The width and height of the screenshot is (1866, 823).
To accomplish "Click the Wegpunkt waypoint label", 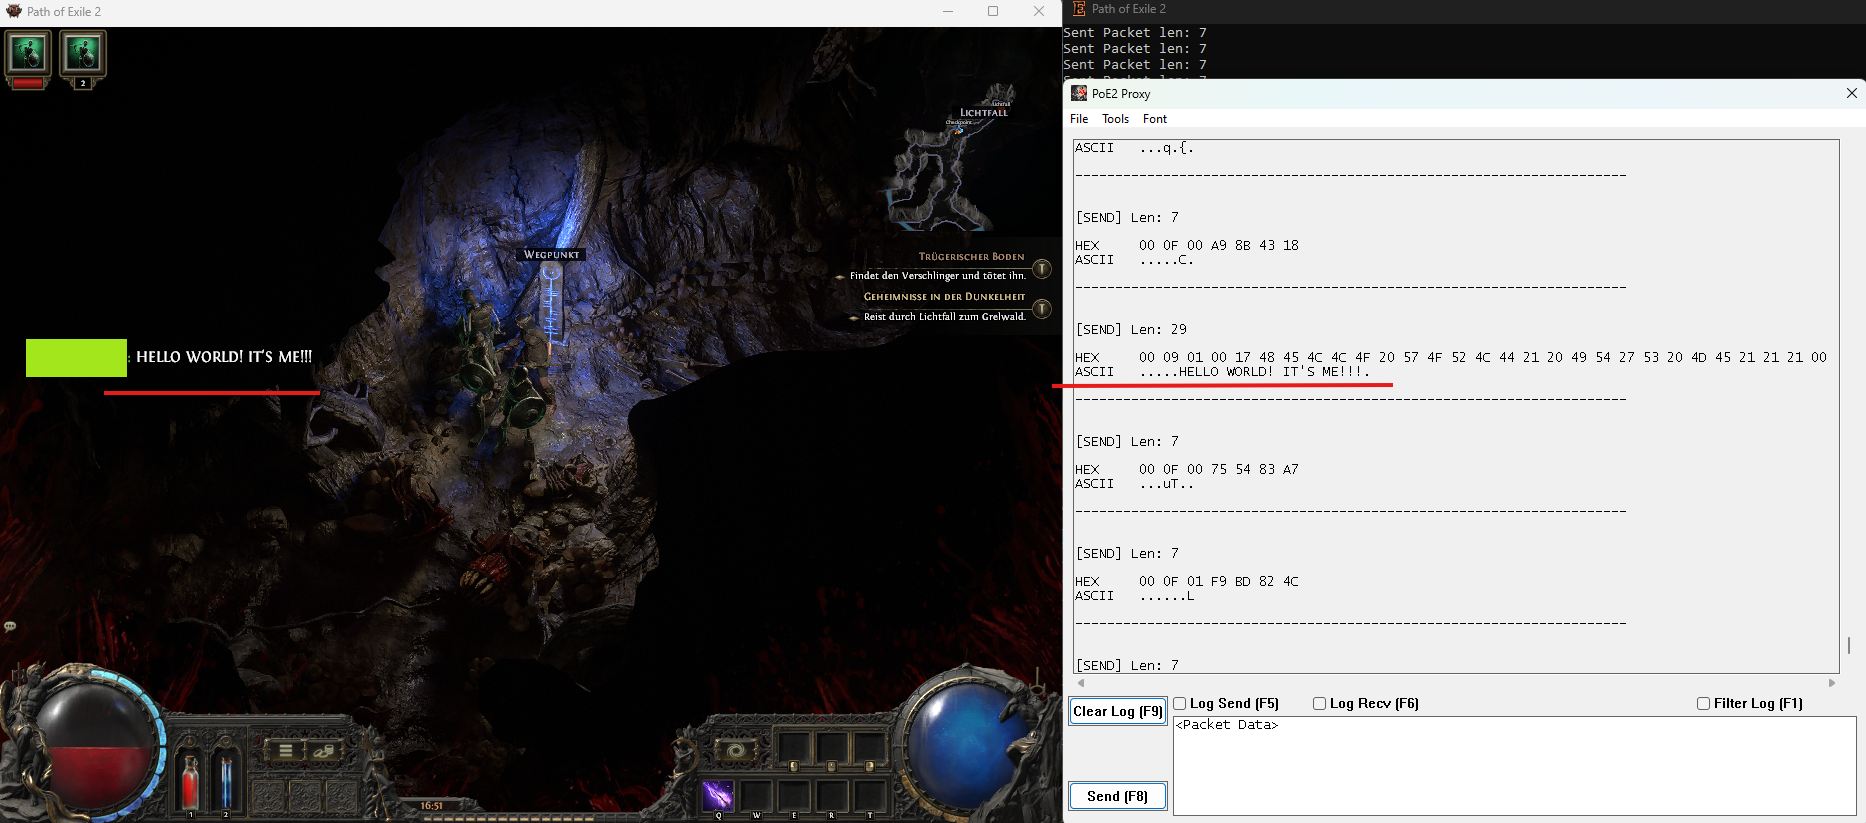I will coord(552,255).
